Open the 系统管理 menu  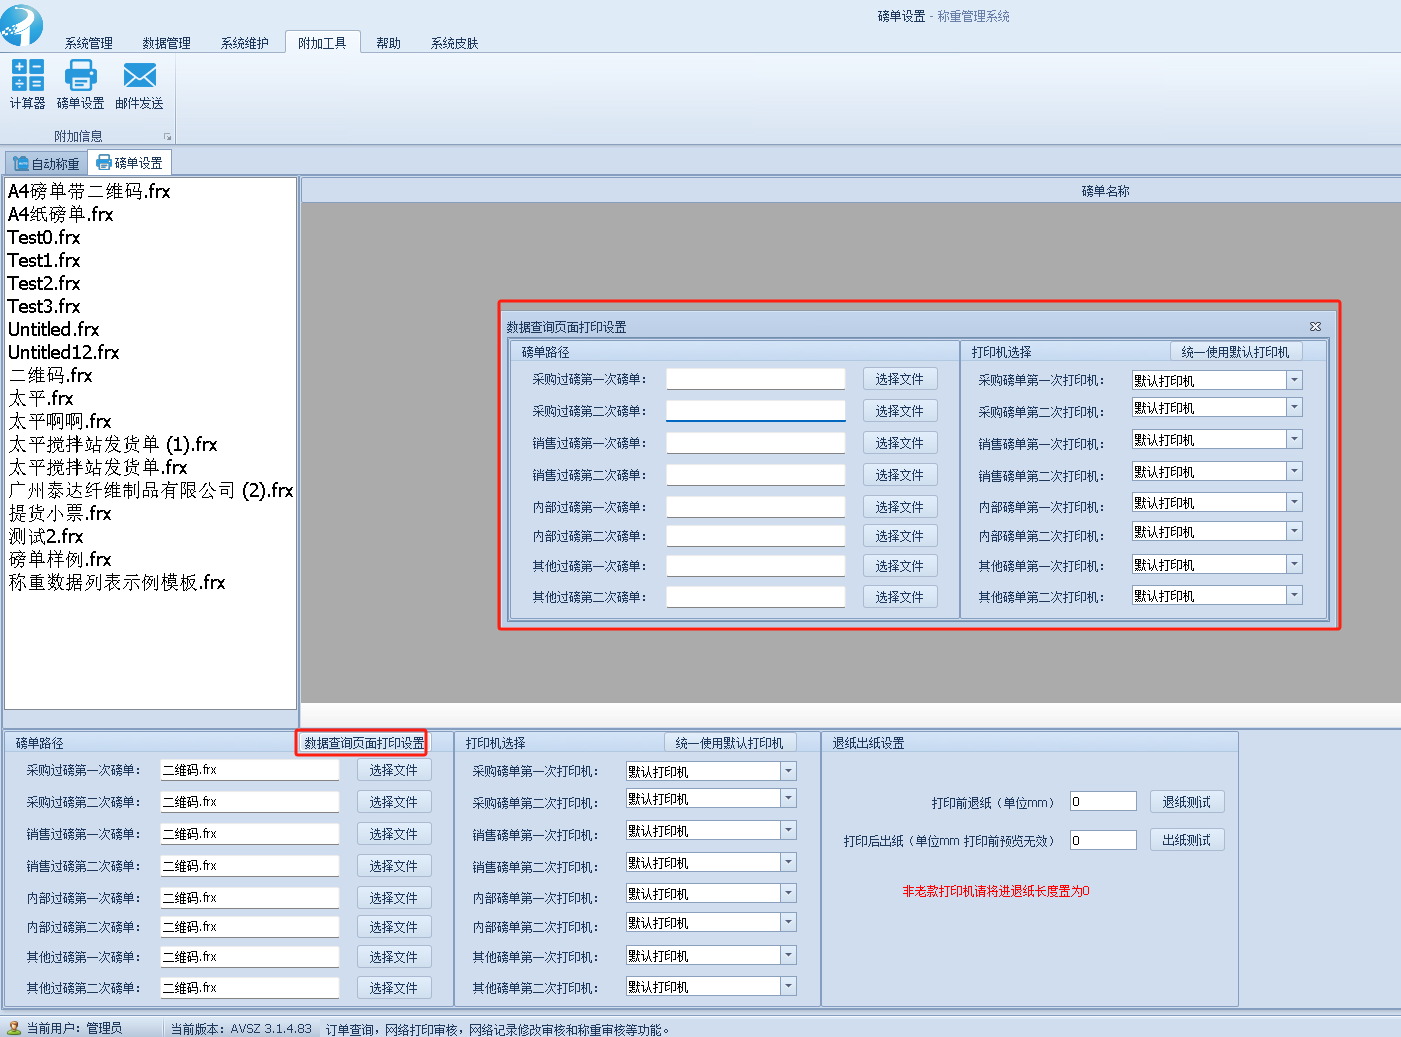[x=89, y=43]
